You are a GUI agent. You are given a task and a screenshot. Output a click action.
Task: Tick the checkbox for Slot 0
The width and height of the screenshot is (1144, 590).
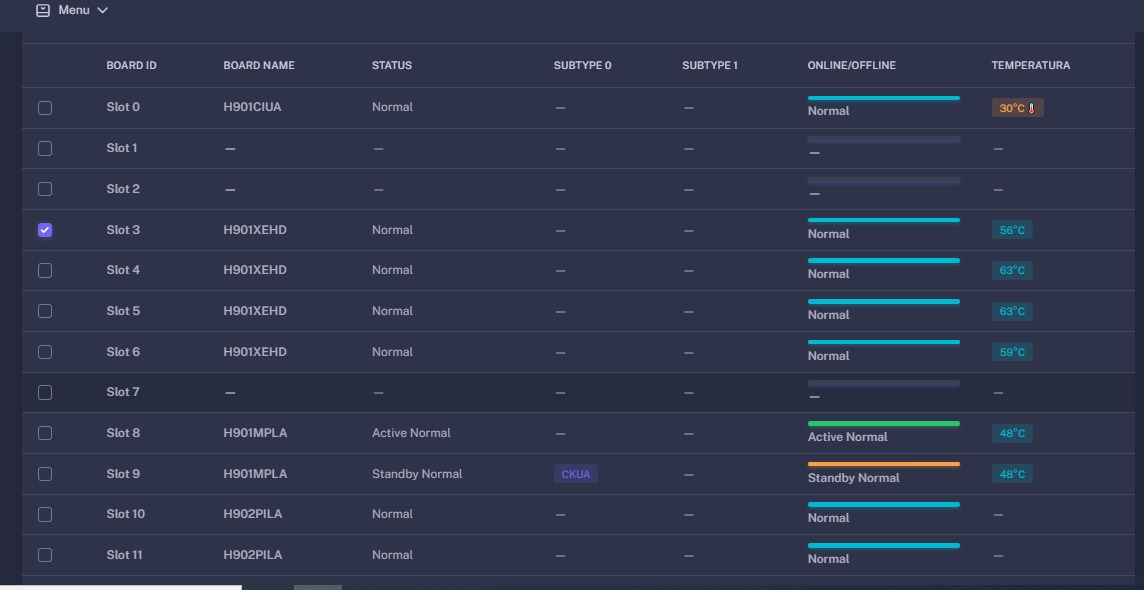coord(45,107)
